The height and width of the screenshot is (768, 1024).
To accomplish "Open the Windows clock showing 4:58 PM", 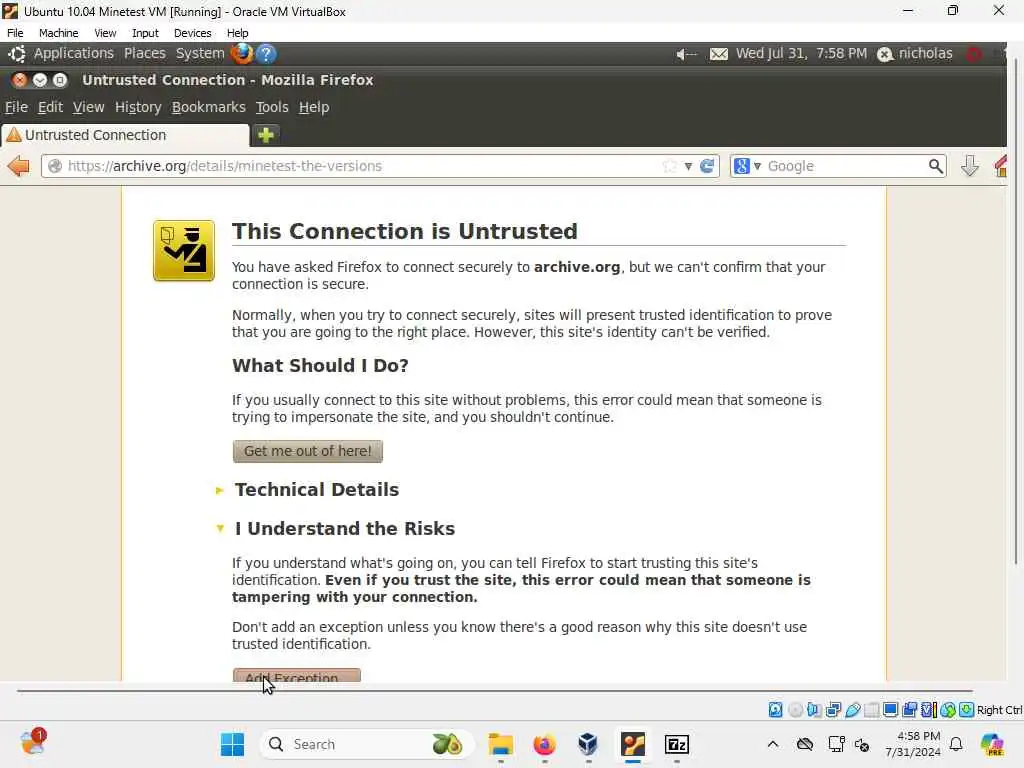I will tap(913, 744).
